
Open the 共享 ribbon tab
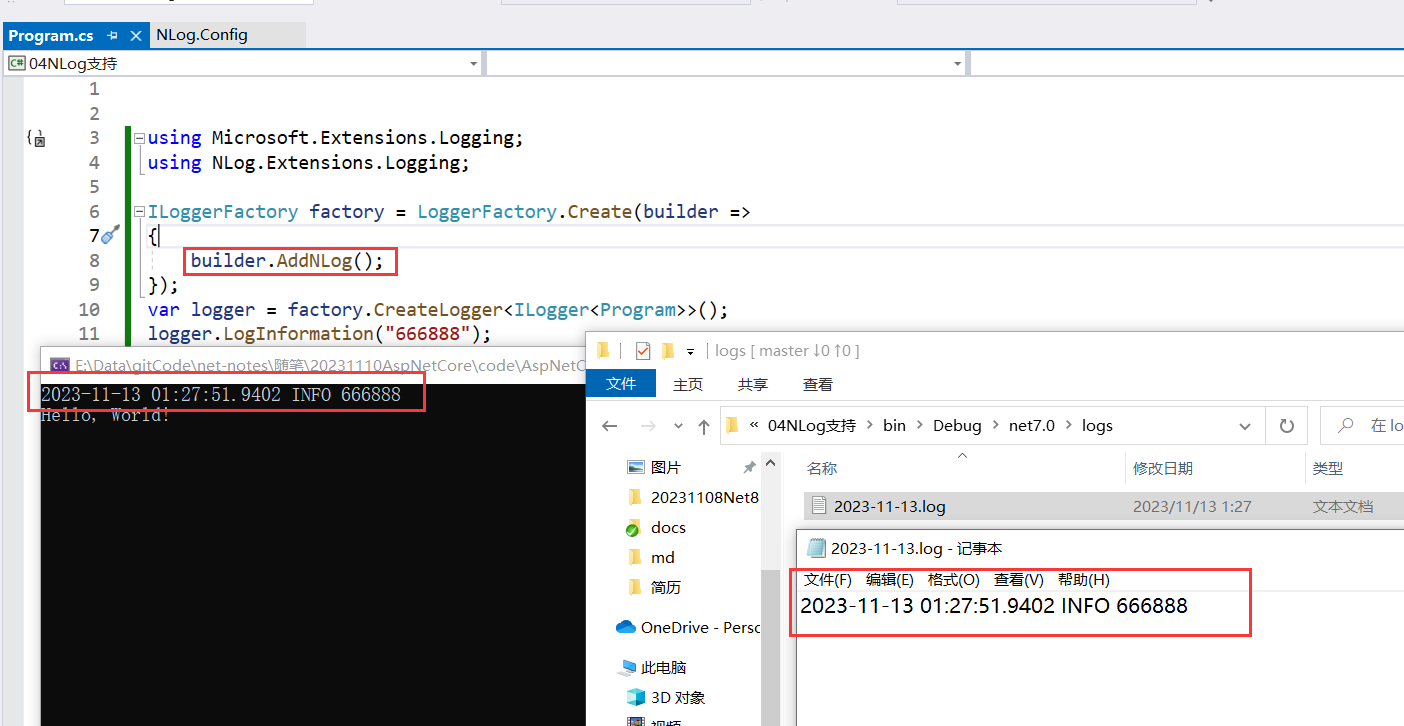[753, 384]
